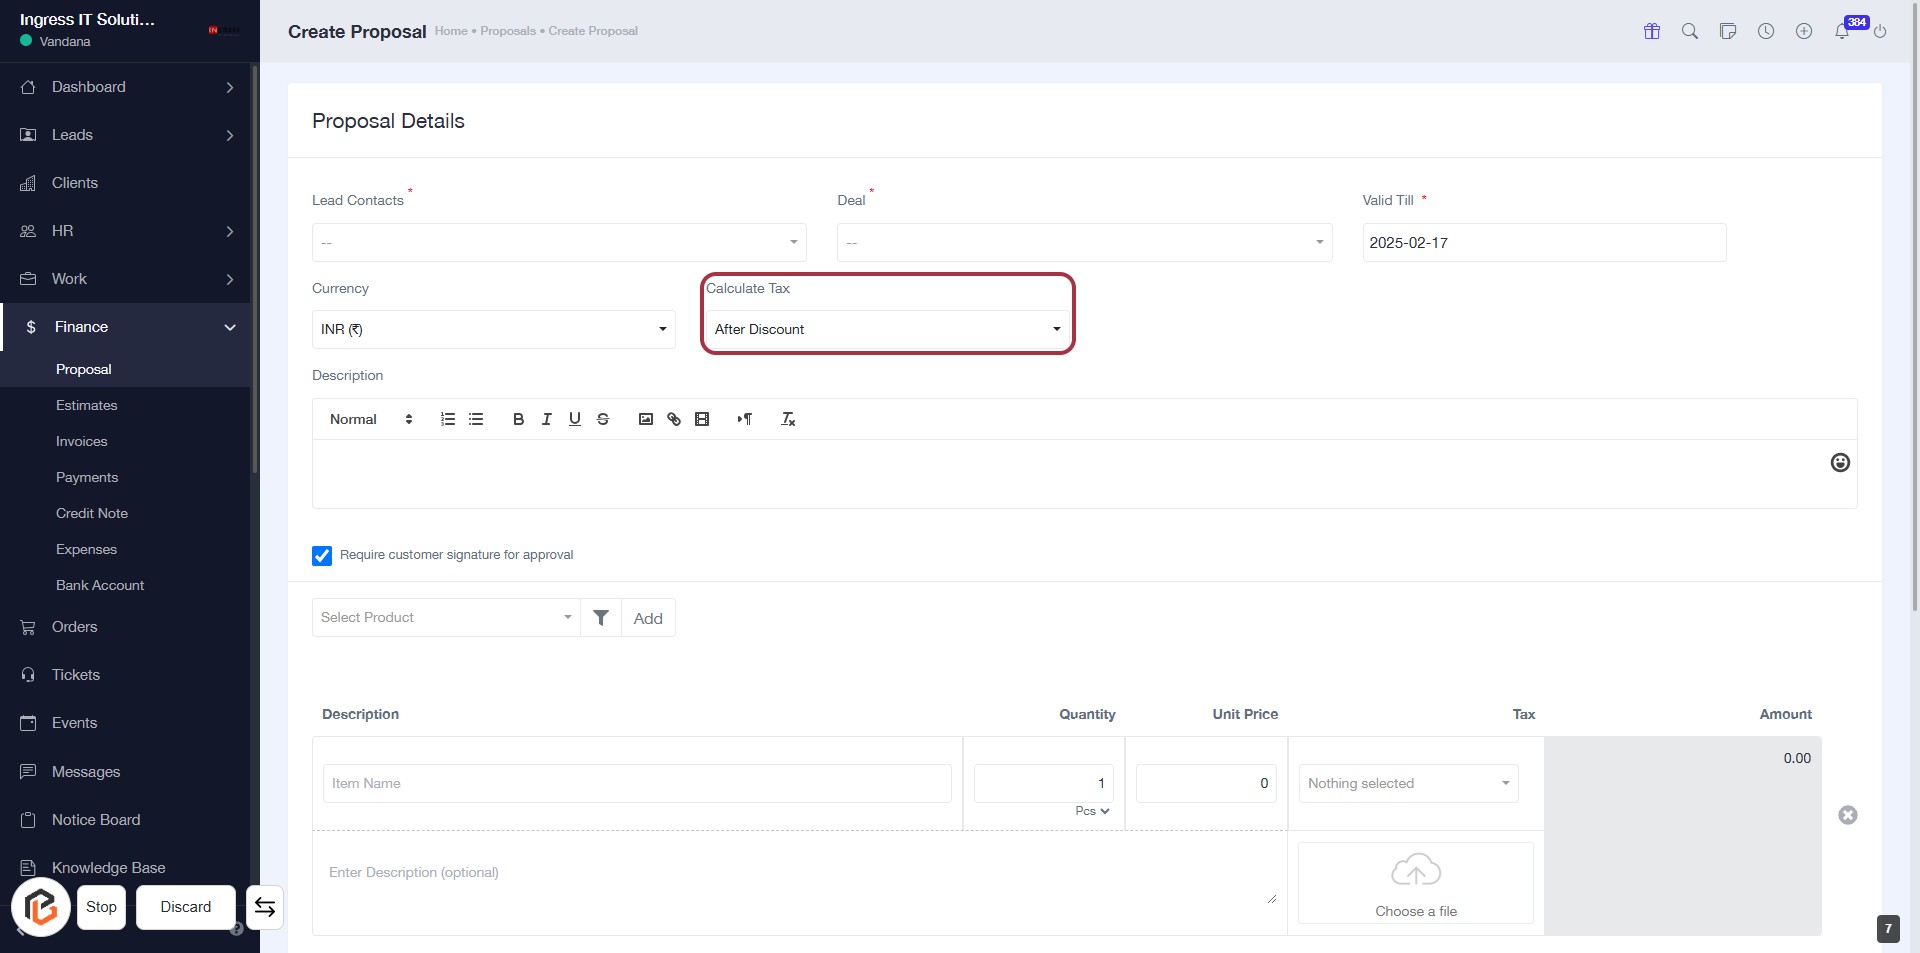The height and width of the screenshot is (953, 1920).
Task: Open the Currency INR dropdown
Action: (493, 329)
